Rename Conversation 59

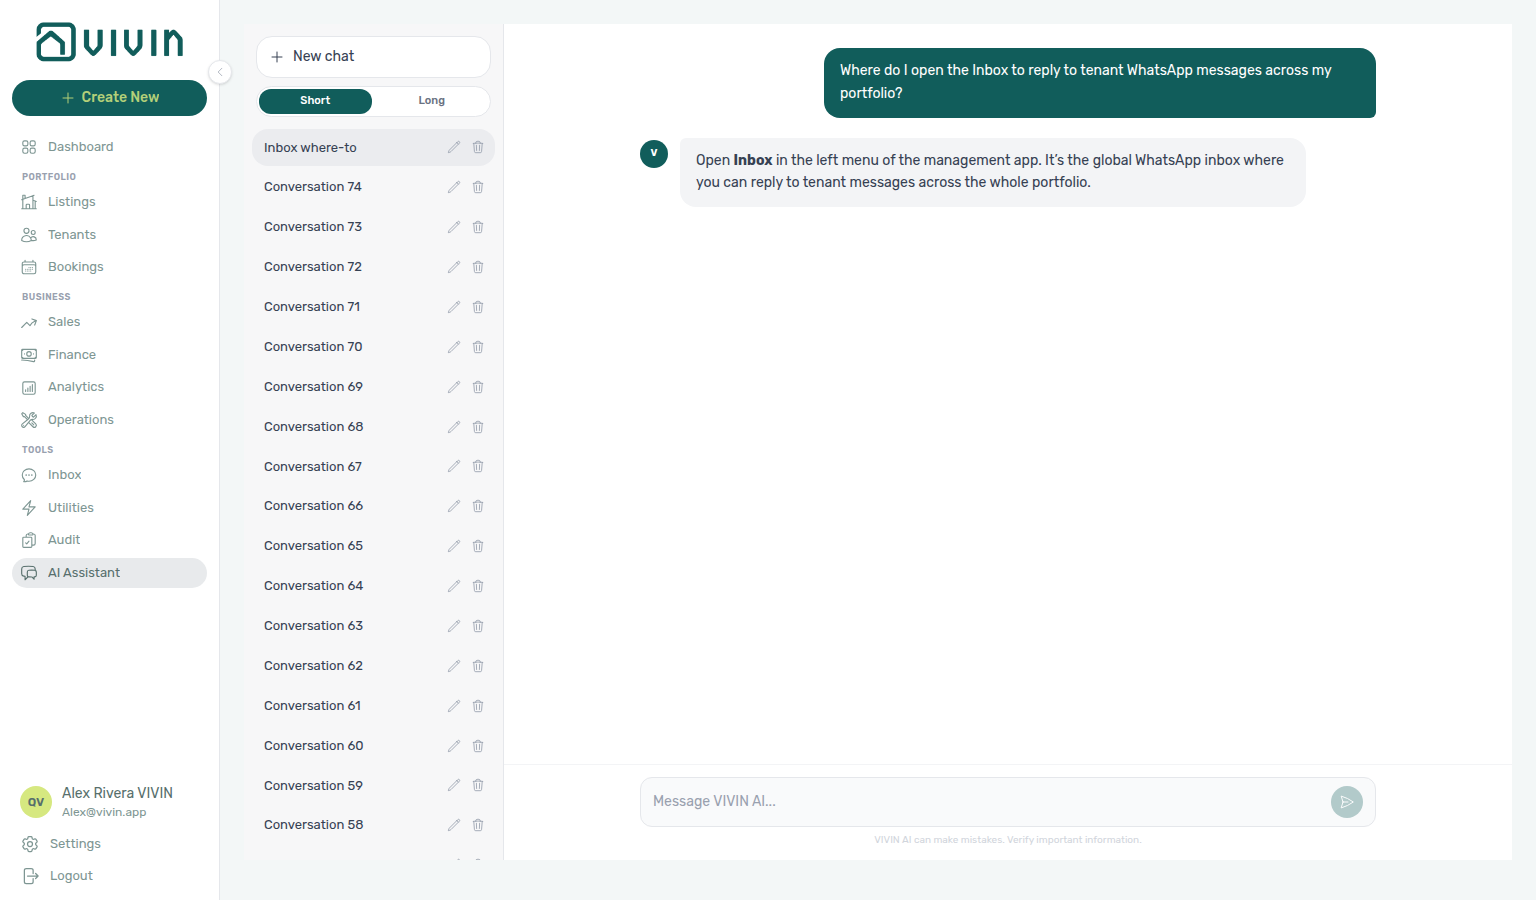[454, 785]
